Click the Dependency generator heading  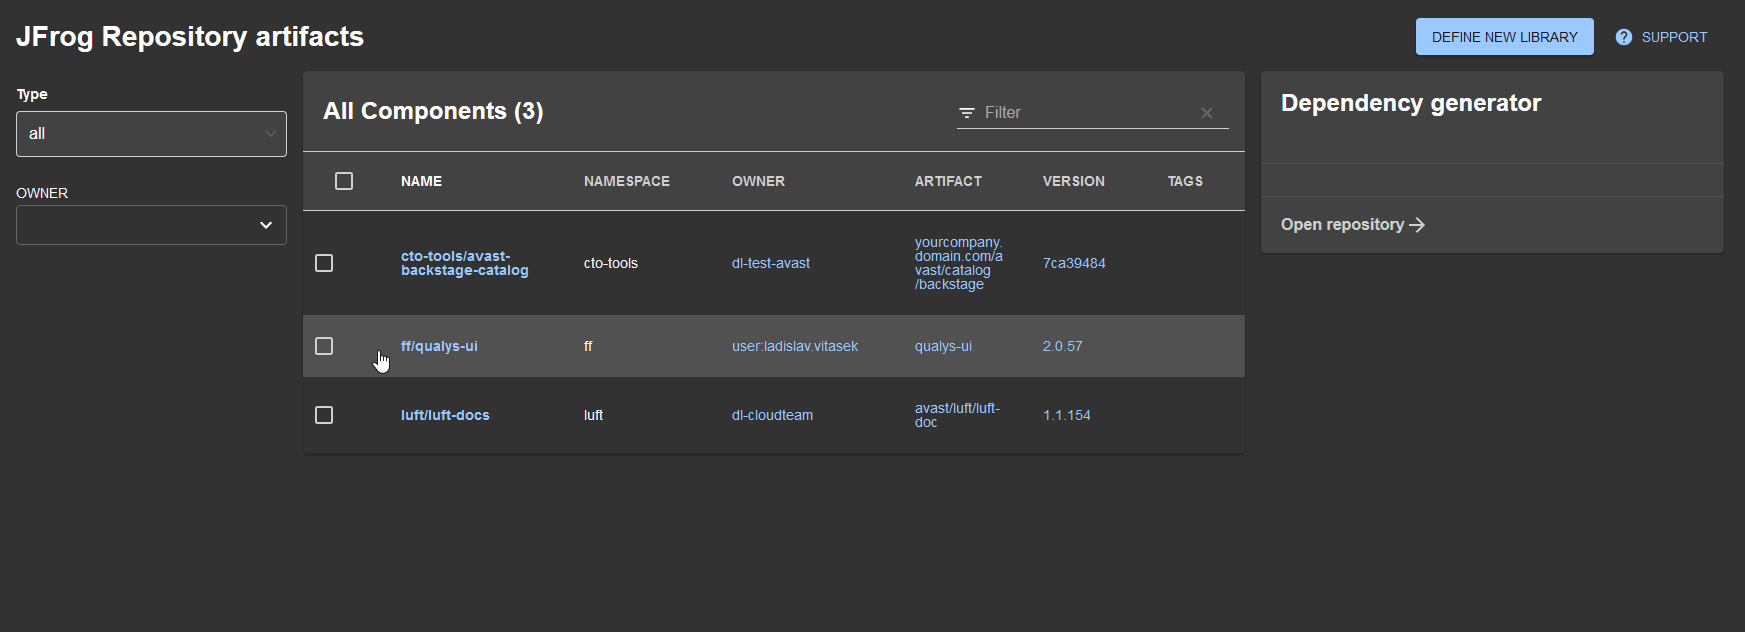(x=1411, y=103)
